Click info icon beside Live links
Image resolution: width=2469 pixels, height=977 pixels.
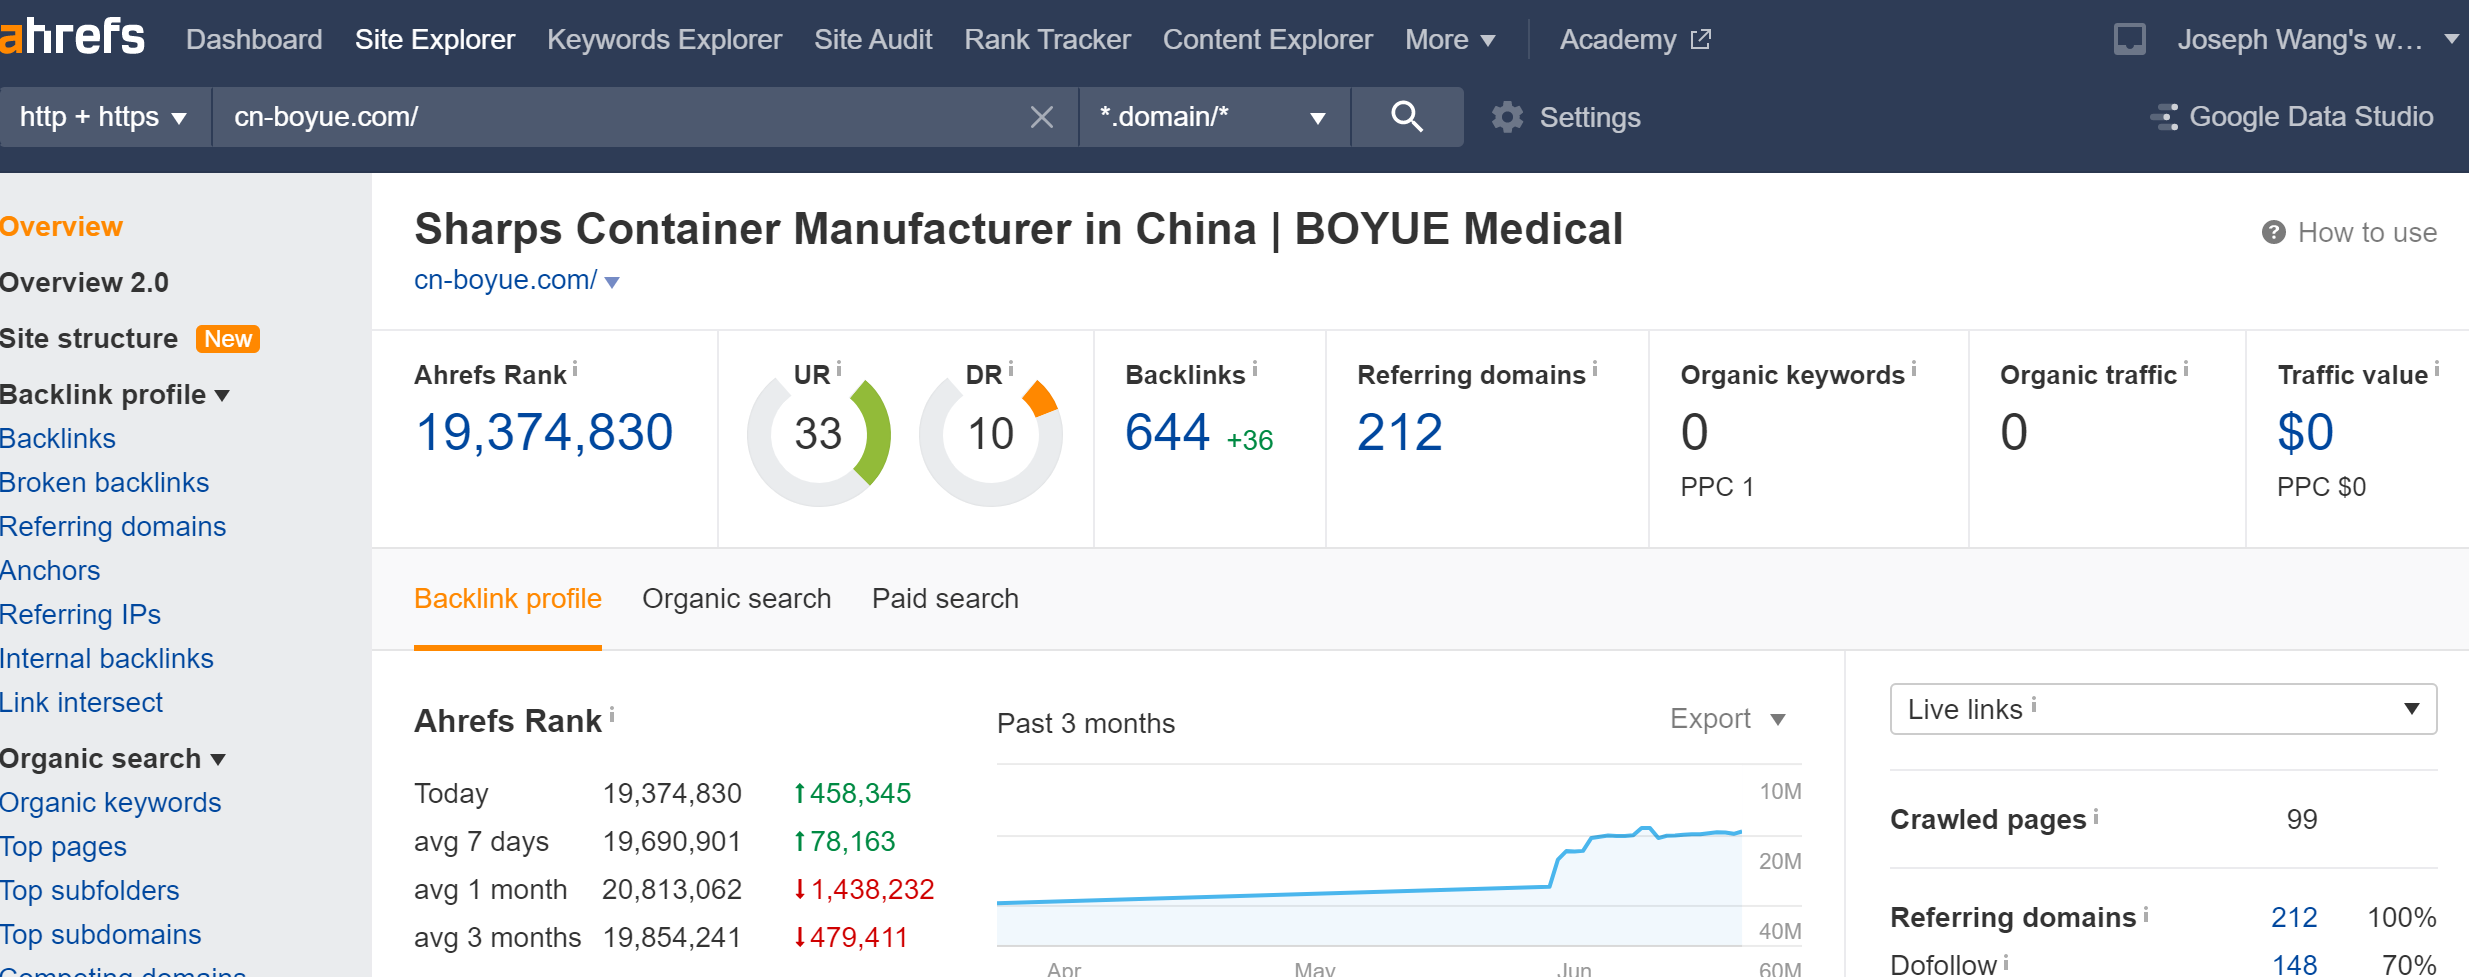coord(2034,705)
